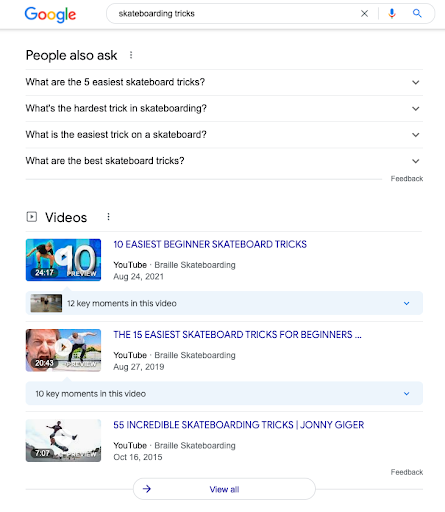Click the small key moments preview thumbnail
The height and width of the screenshot is (512, 445).
click(x=46, y=303)
